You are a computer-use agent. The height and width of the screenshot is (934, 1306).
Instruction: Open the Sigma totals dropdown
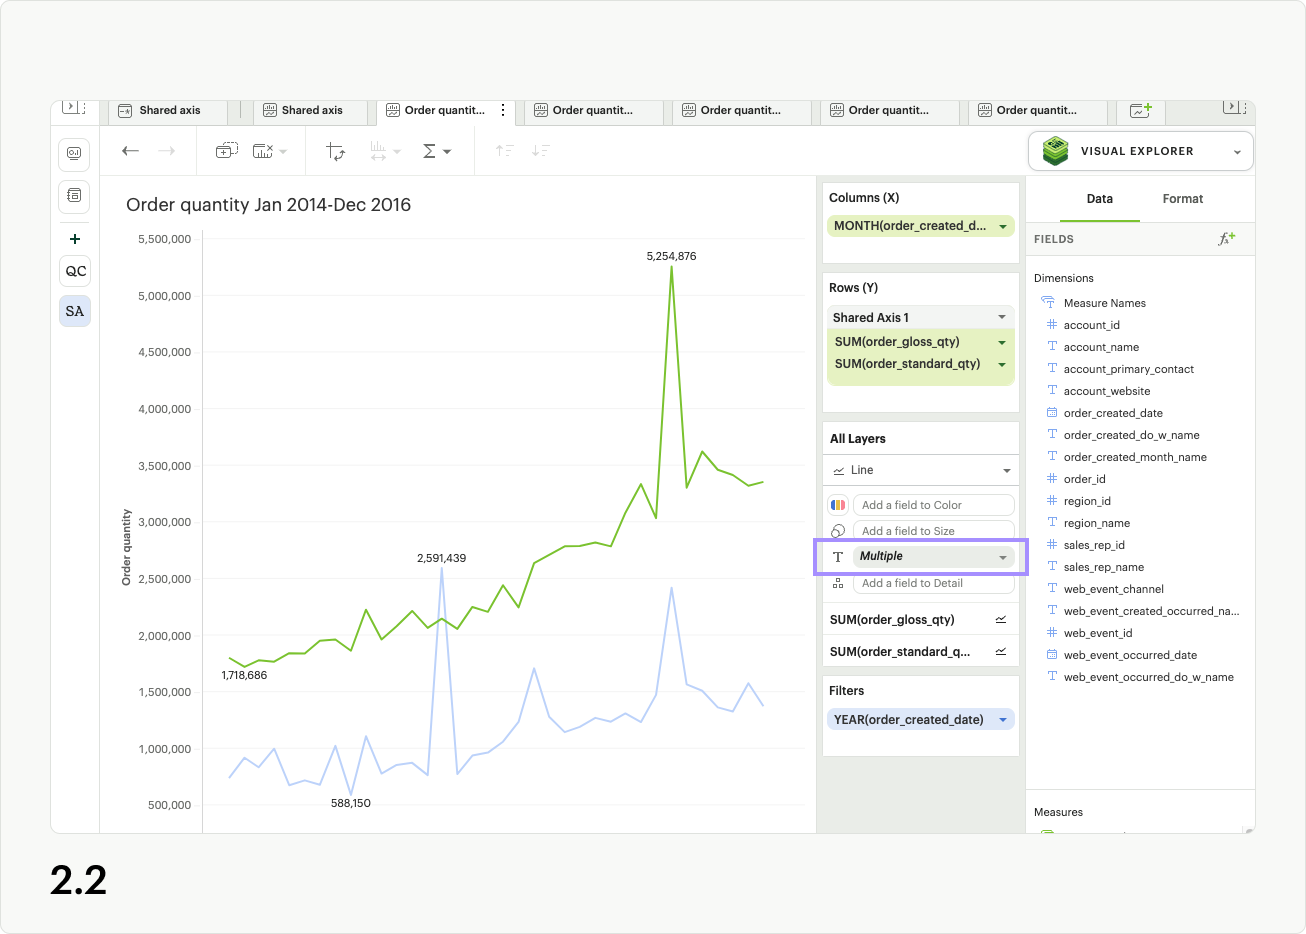click(437, 151)
